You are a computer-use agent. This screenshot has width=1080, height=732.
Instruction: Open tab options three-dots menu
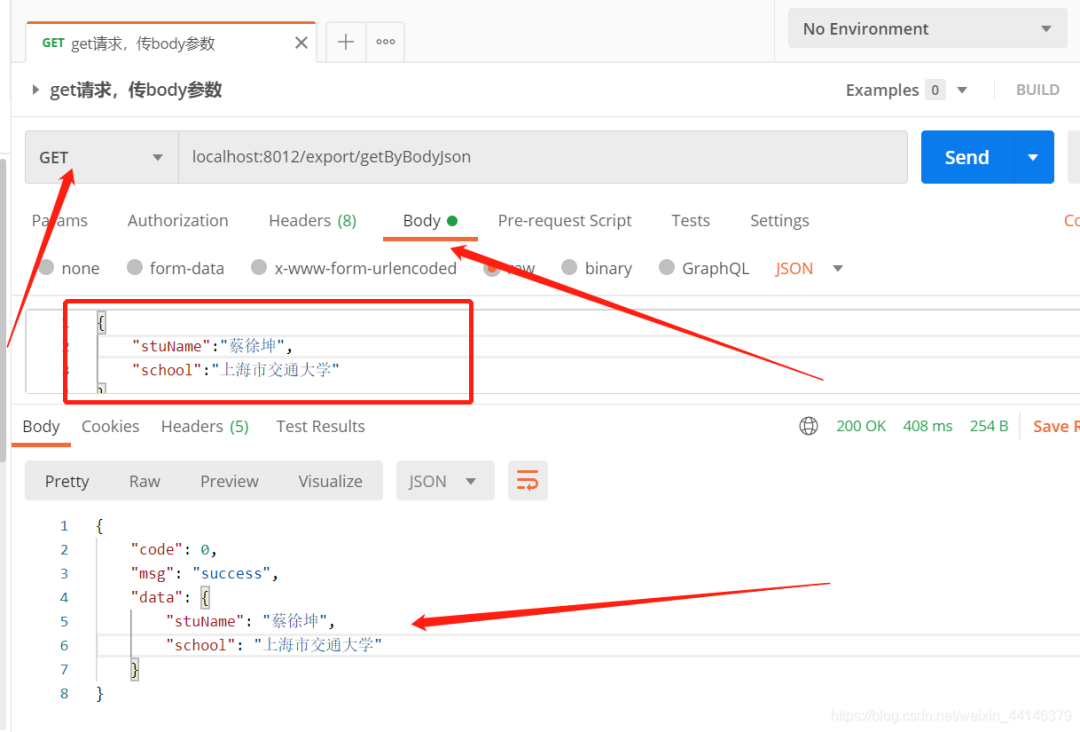pyautogui.click(x=386, y=42)
